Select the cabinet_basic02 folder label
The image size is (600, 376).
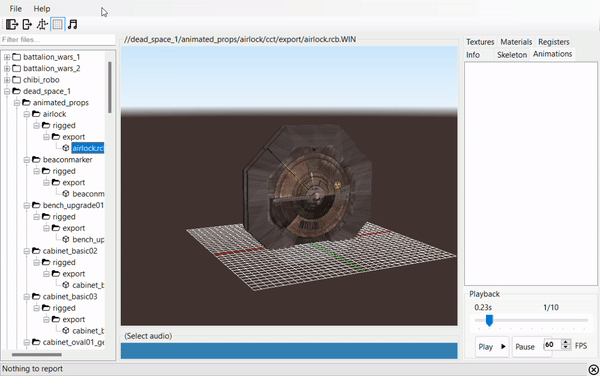click(70, 251)
